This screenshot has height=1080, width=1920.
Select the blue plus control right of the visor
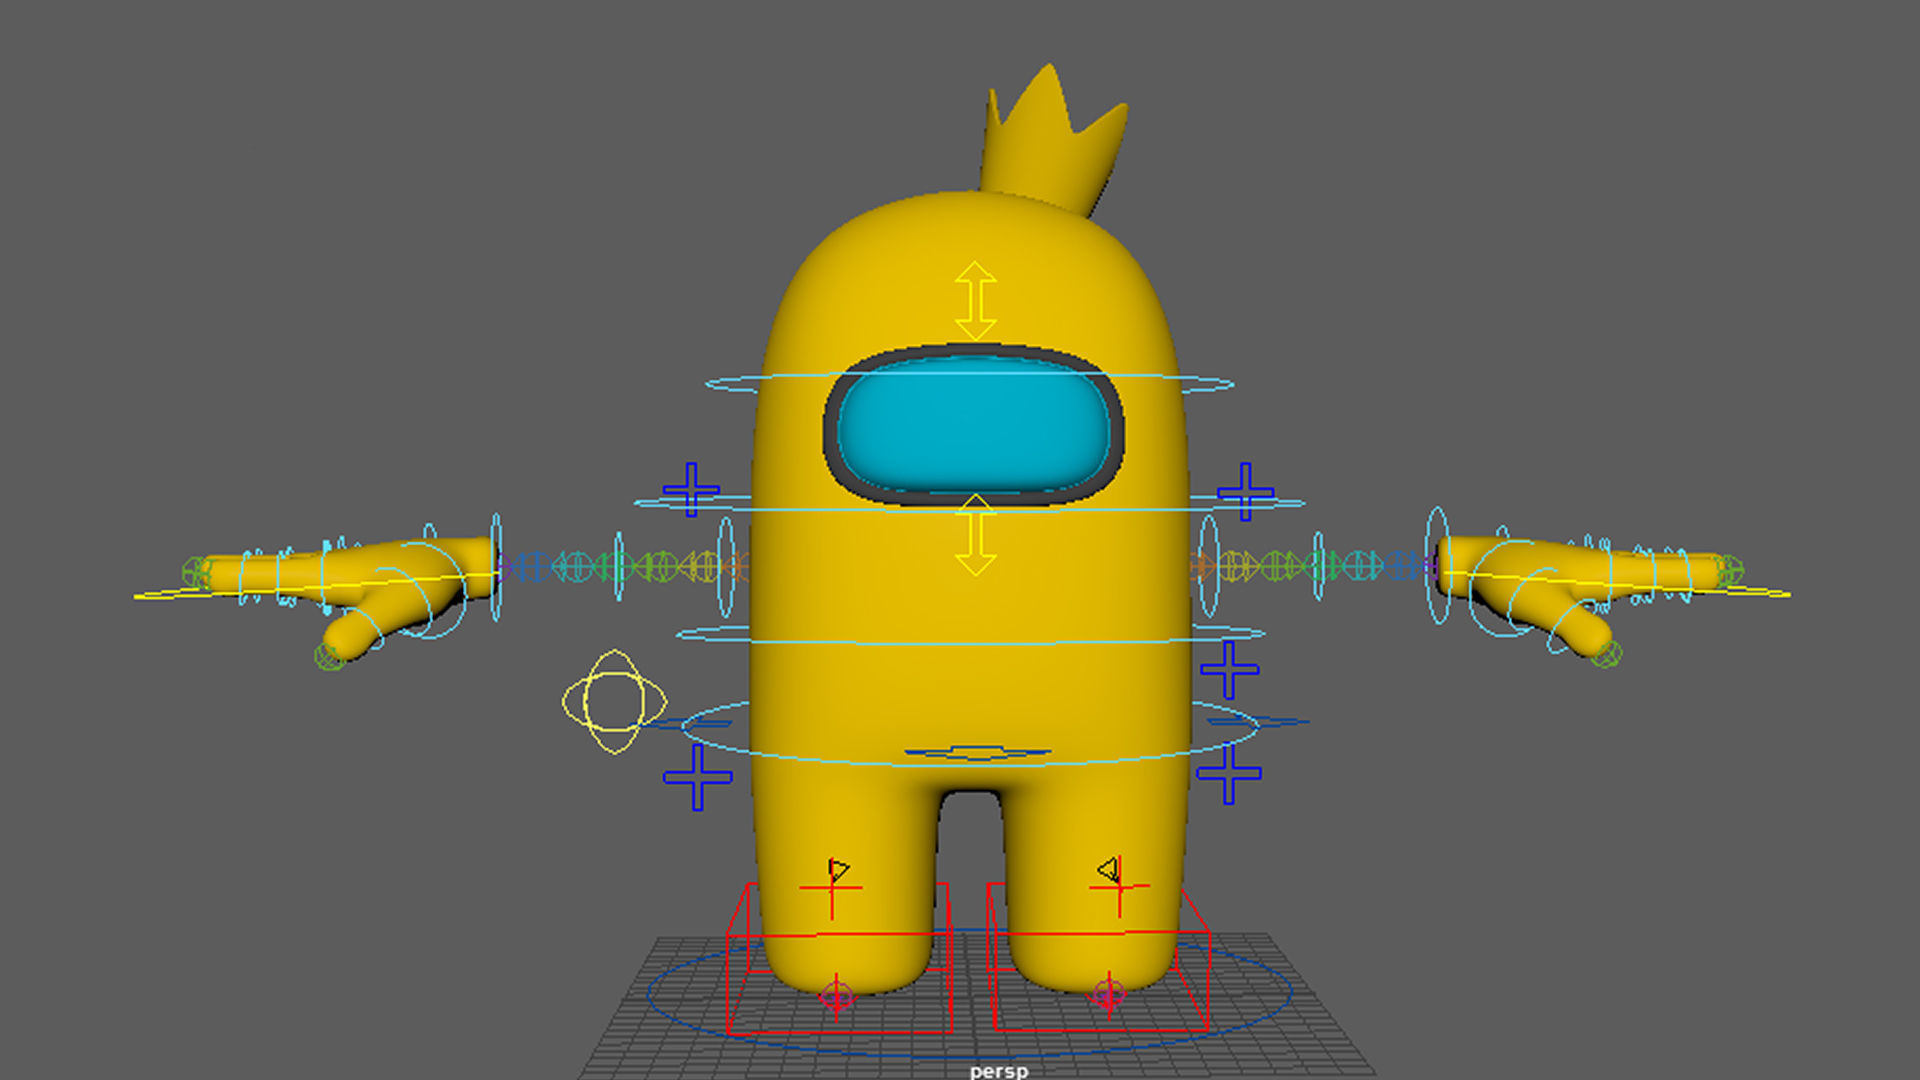1245,491
